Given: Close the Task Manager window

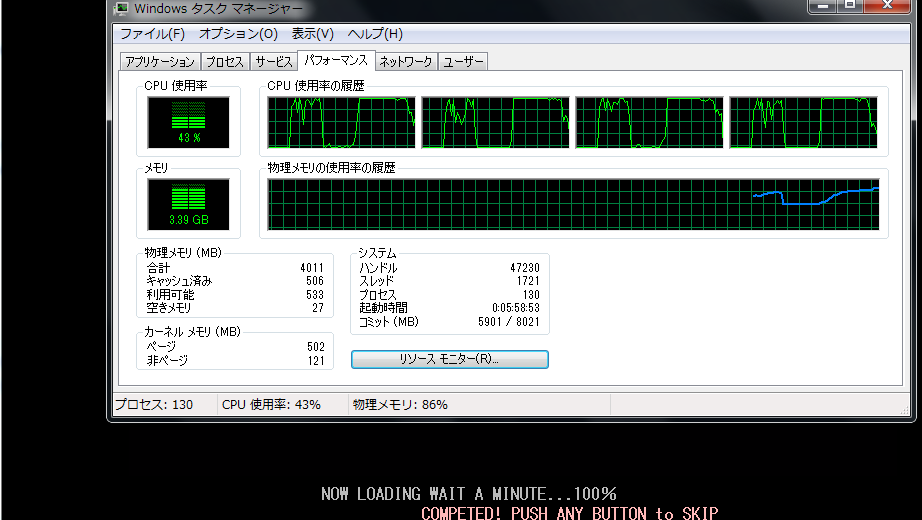Looking at the screenshot, I should (x=887, y=5).
